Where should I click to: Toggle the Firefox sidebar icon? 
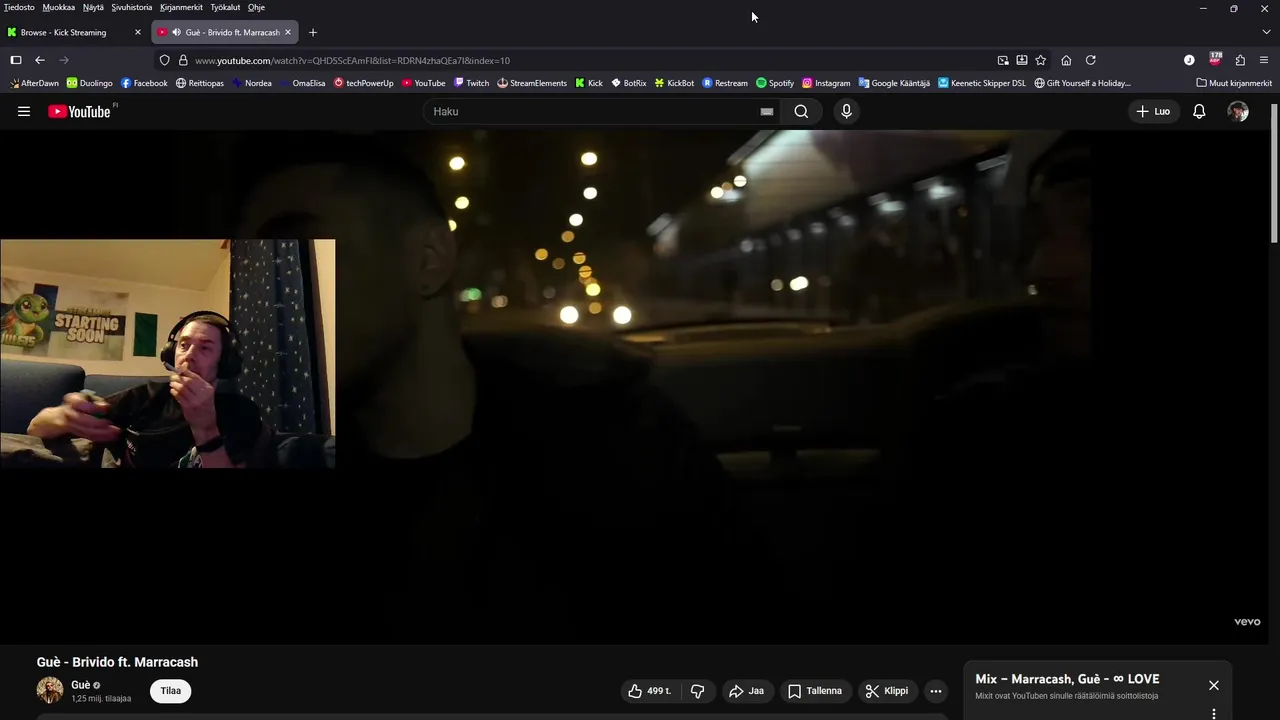click(16, 60)
